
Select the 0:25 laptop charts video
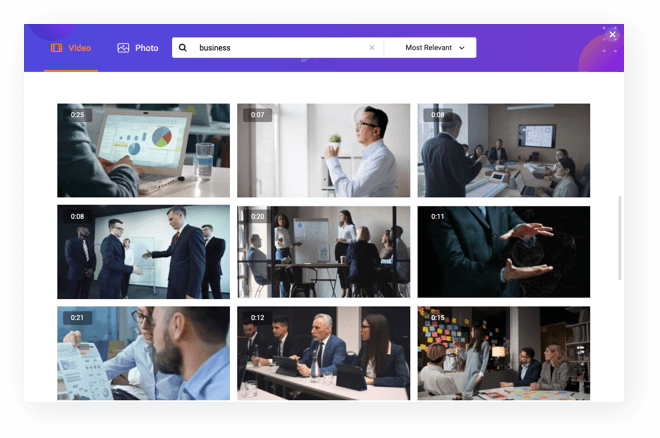click(144, 150)
